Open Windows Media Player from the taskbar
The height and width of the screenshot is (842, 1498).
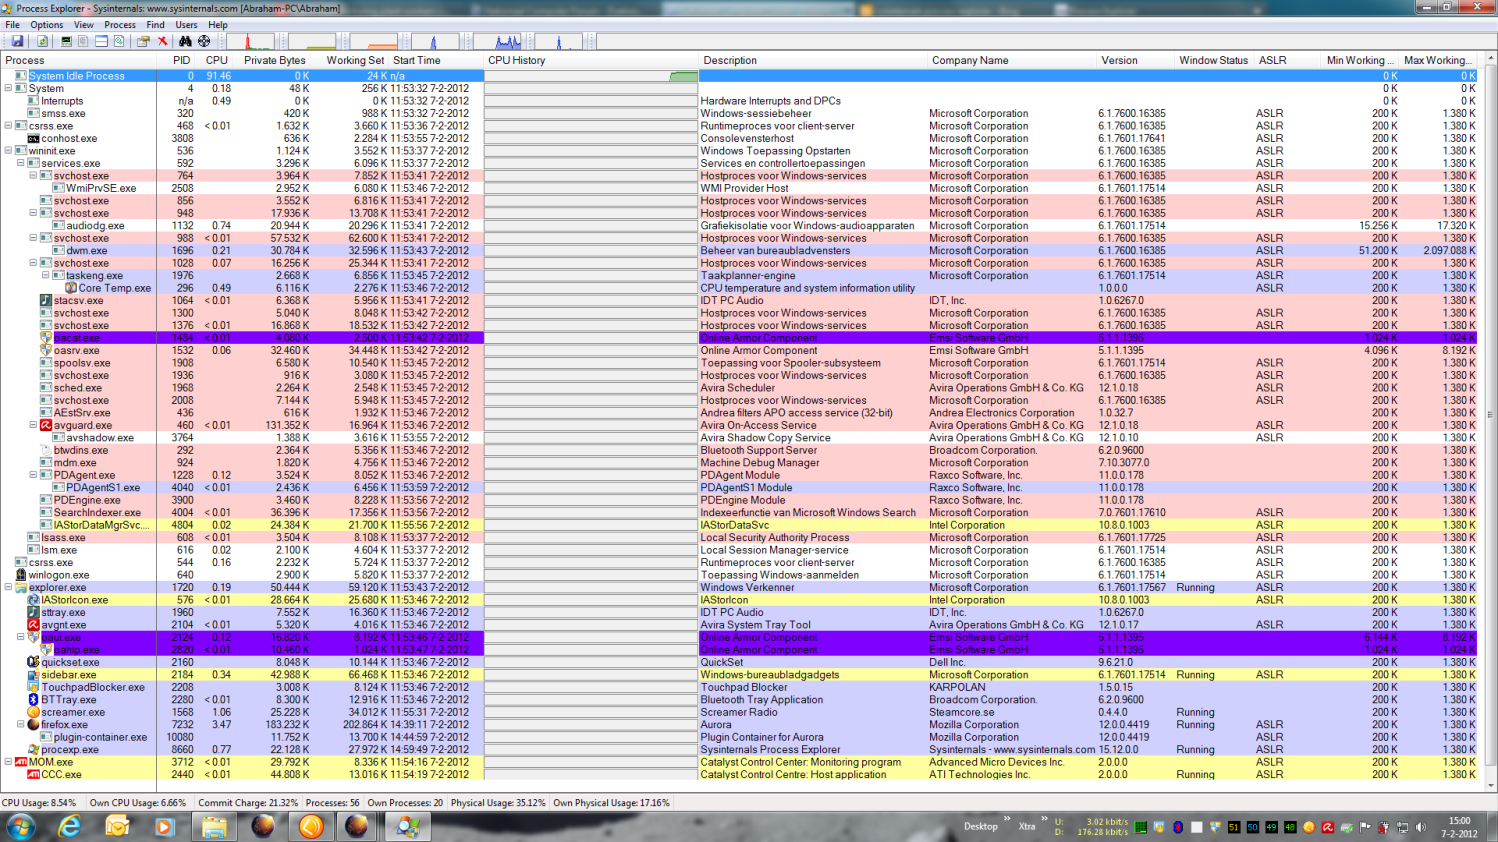[165, 826]
